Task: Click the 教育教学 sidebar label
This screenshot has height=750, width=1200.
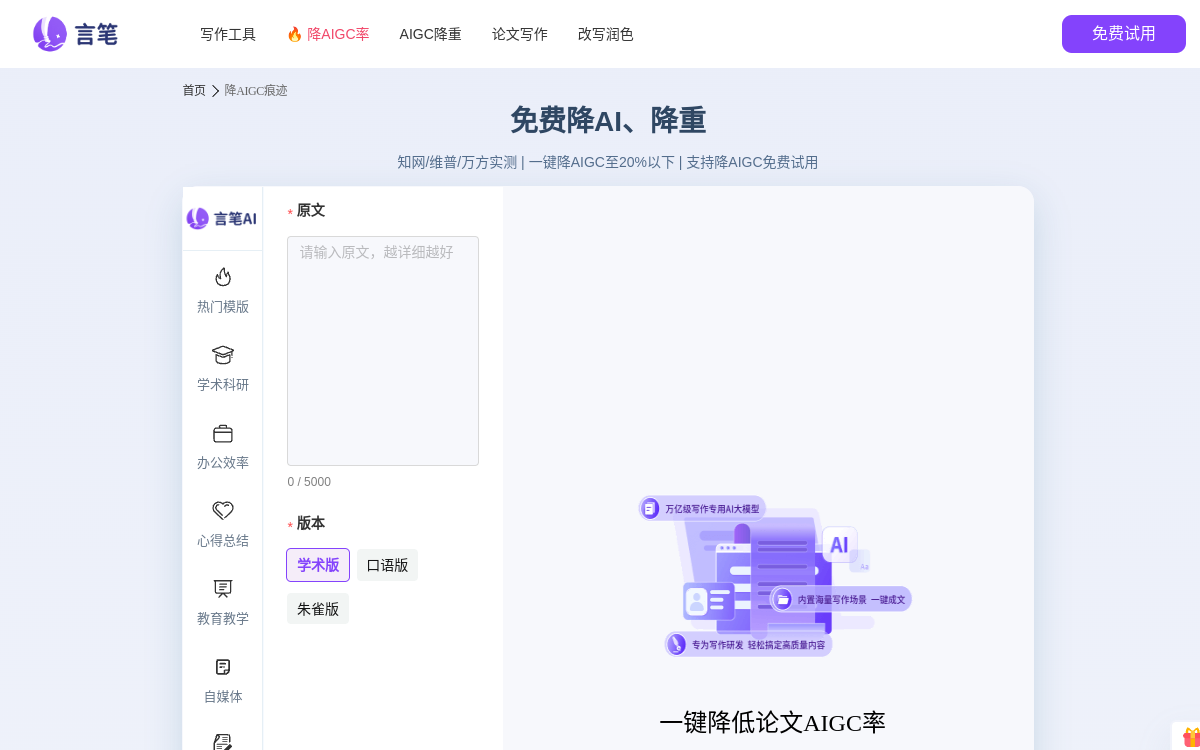Action: click(223, 619)
